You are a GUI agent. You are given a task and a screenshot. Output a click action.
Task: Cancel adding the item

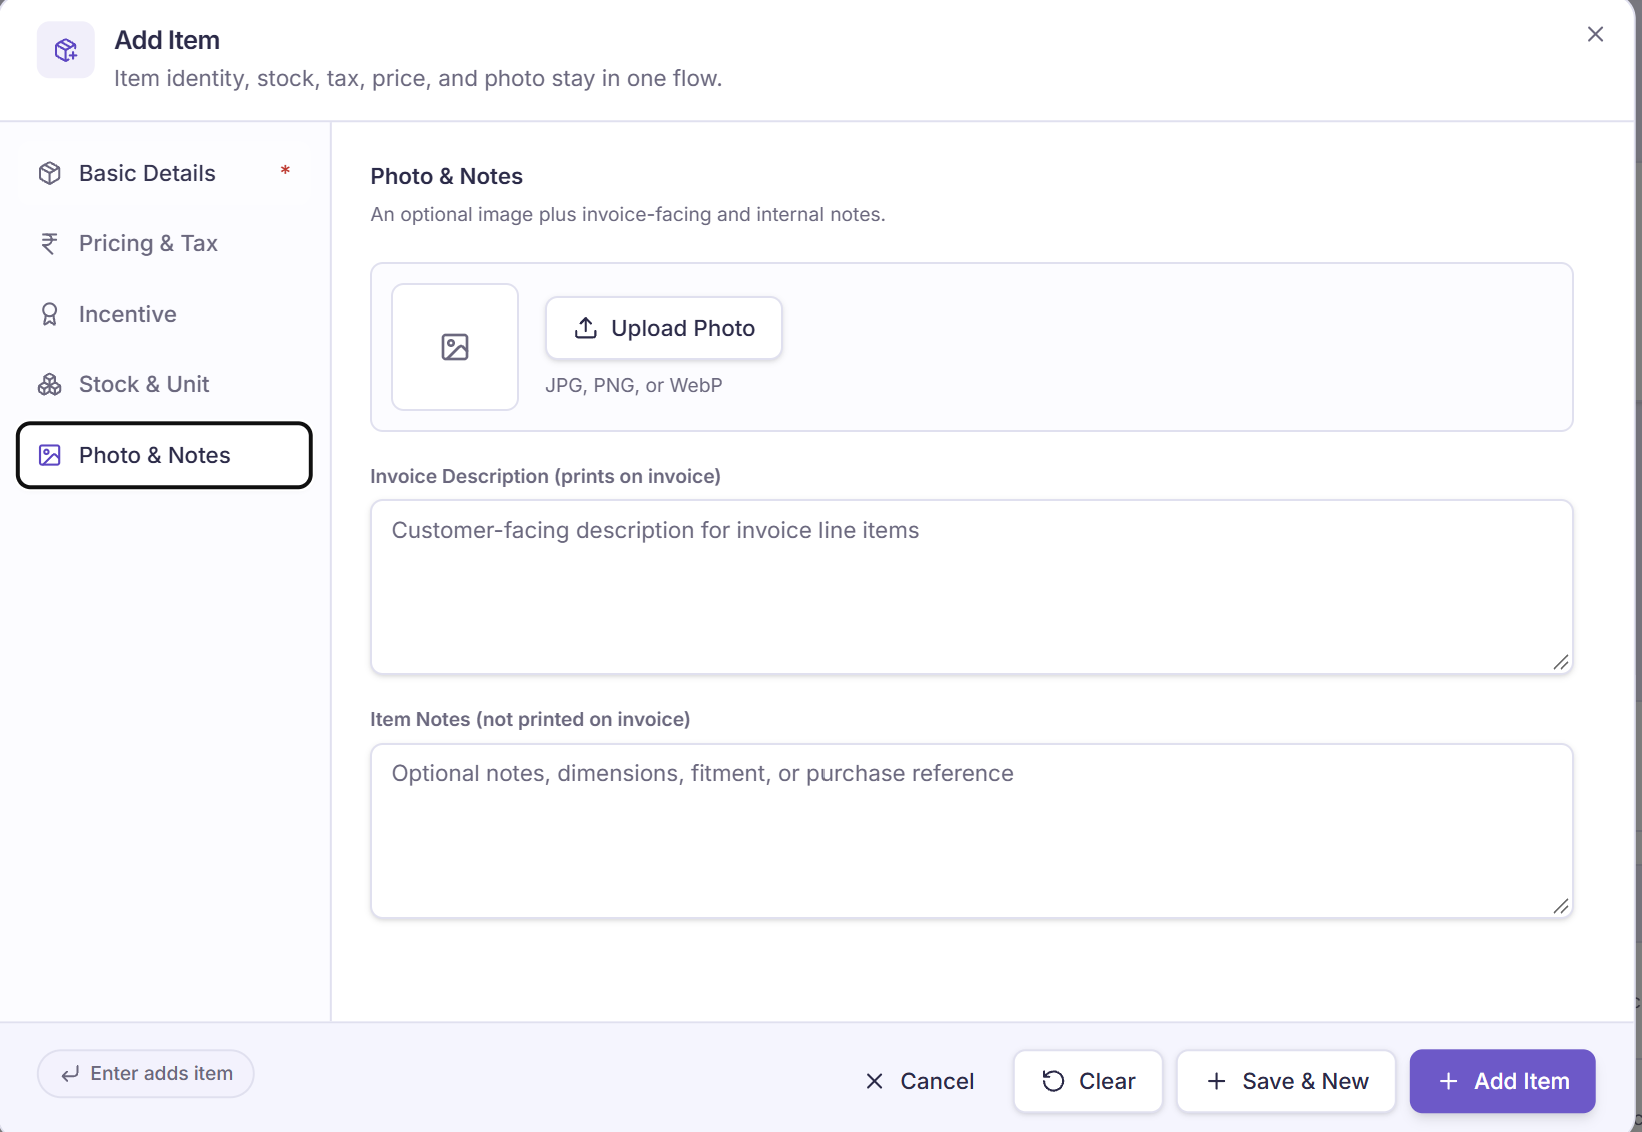click(919, 1081)
